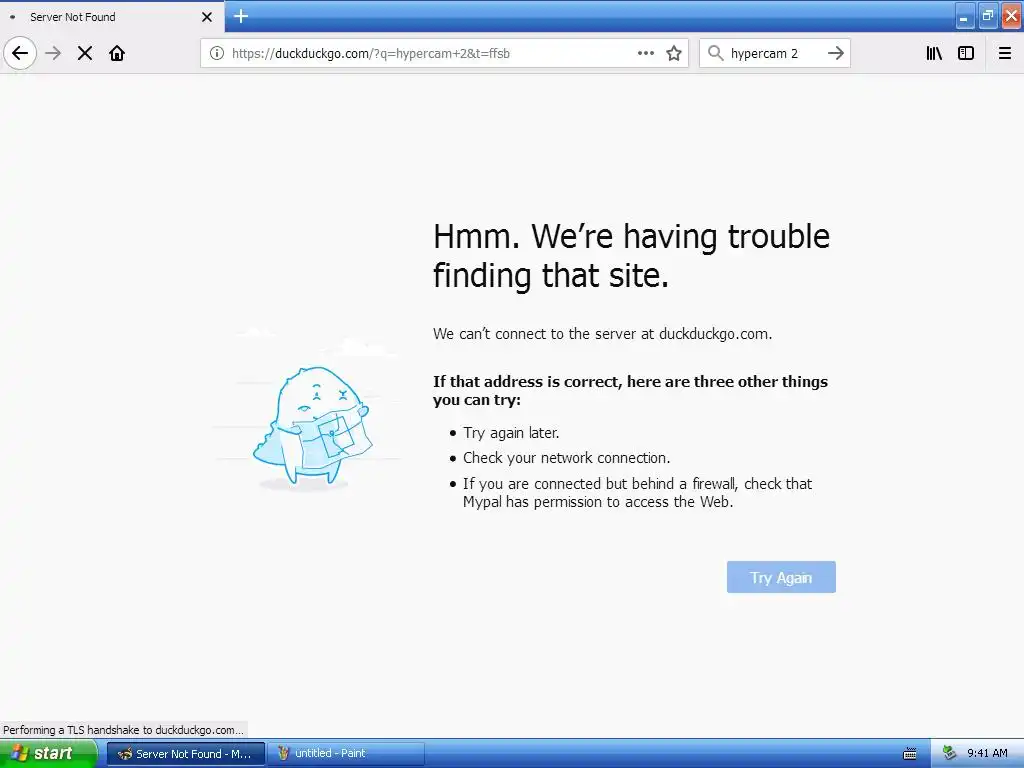Stop loading the page

[x=85, y=53]
